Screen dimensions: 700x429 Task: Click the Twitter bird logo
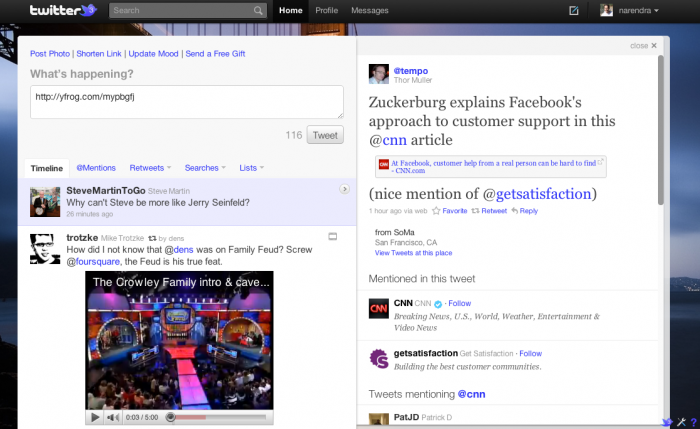pyautogui.click(x=62, y=11)
